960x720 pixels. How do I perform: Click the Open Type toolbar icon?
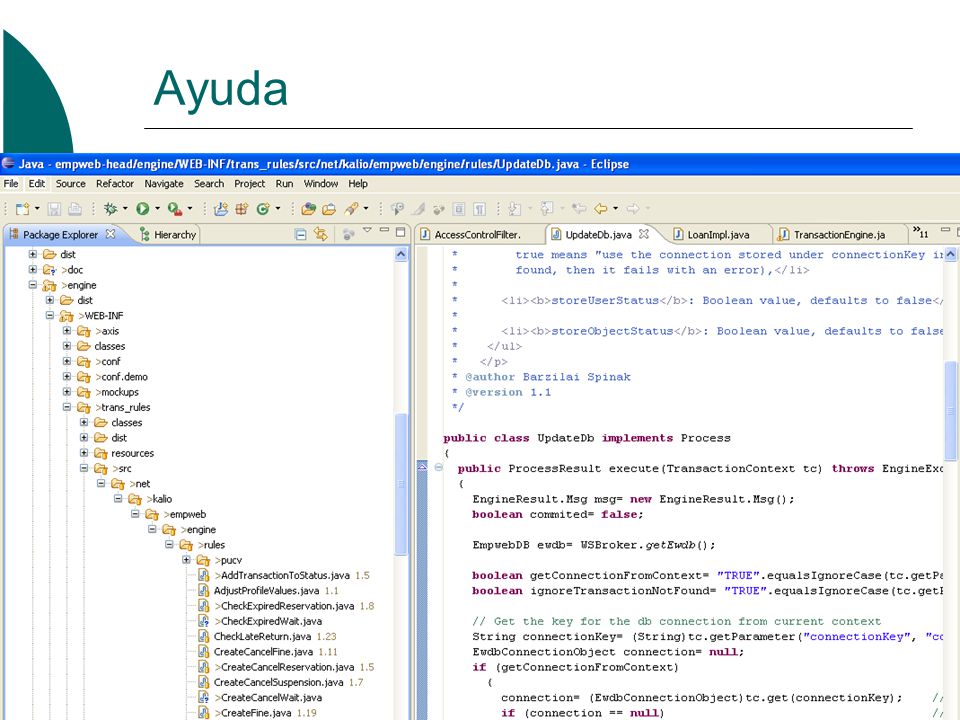[x=309, y=209]
